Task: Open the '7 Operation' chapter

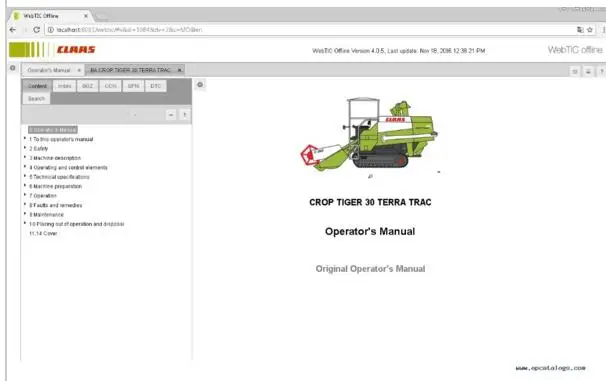Action: click(43, 196)
